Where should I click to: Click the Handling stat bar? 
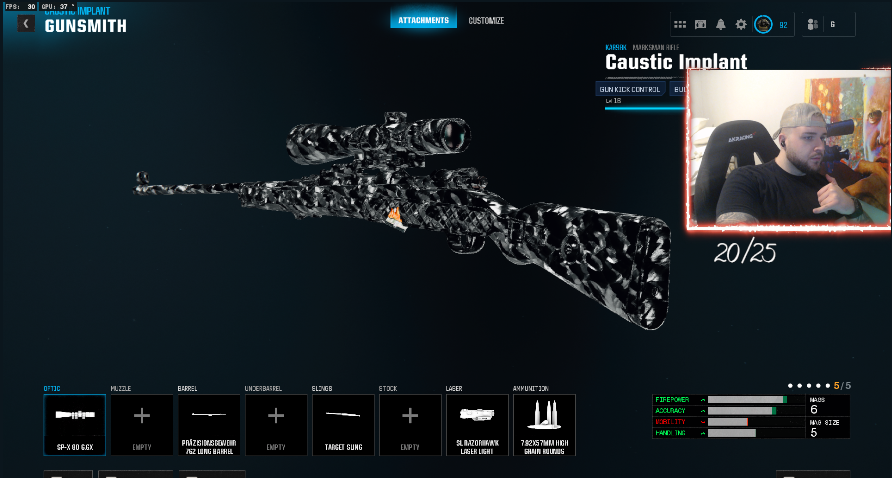point(755,433)
